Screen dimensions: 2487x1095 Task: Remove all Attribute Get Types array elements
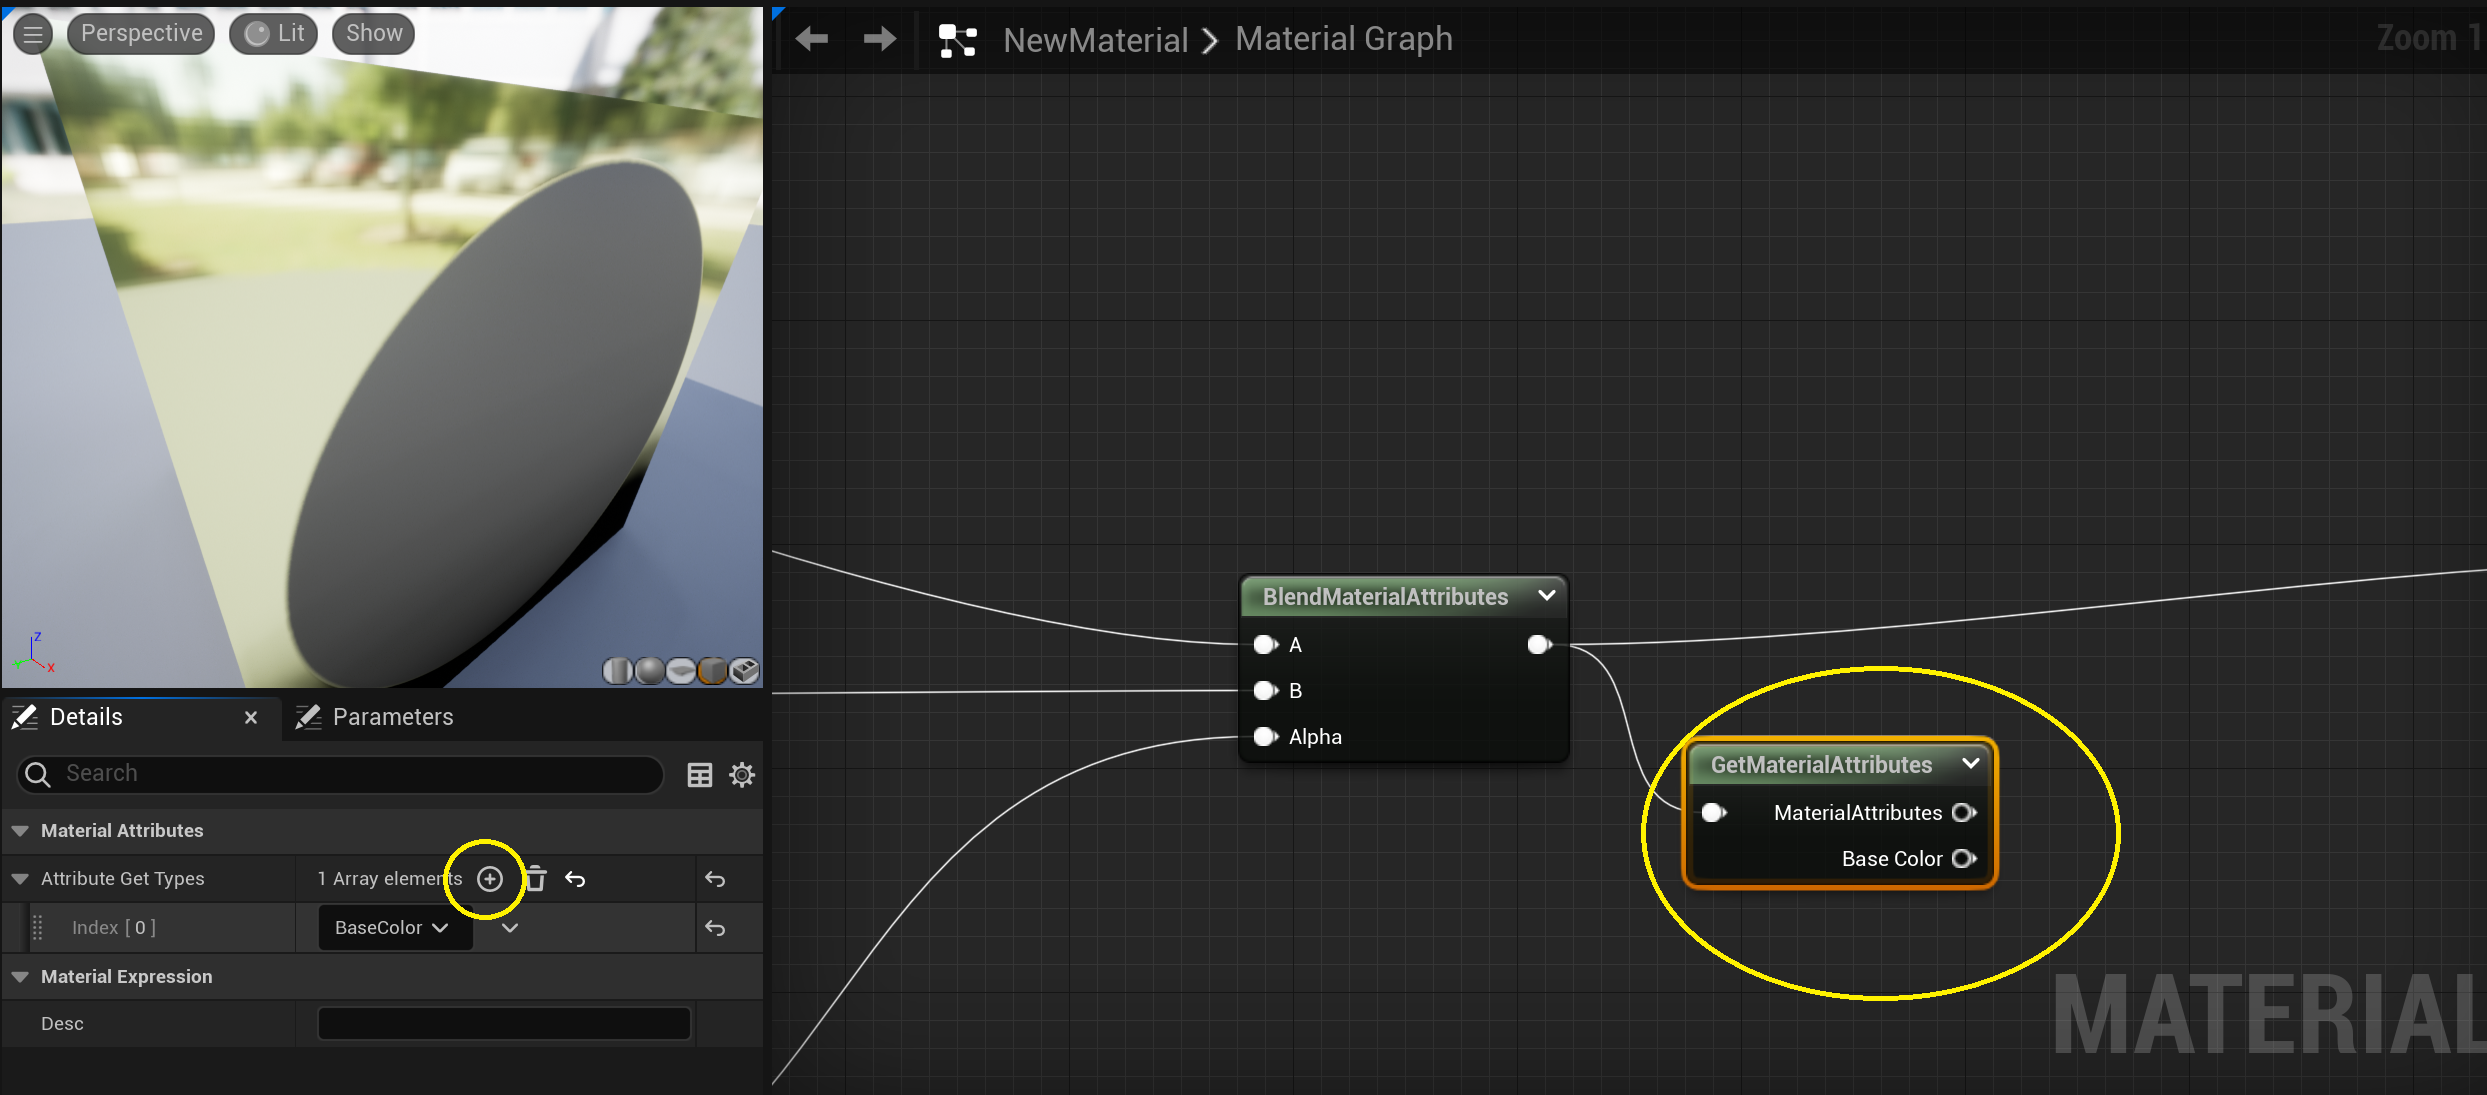coord(535,879)
